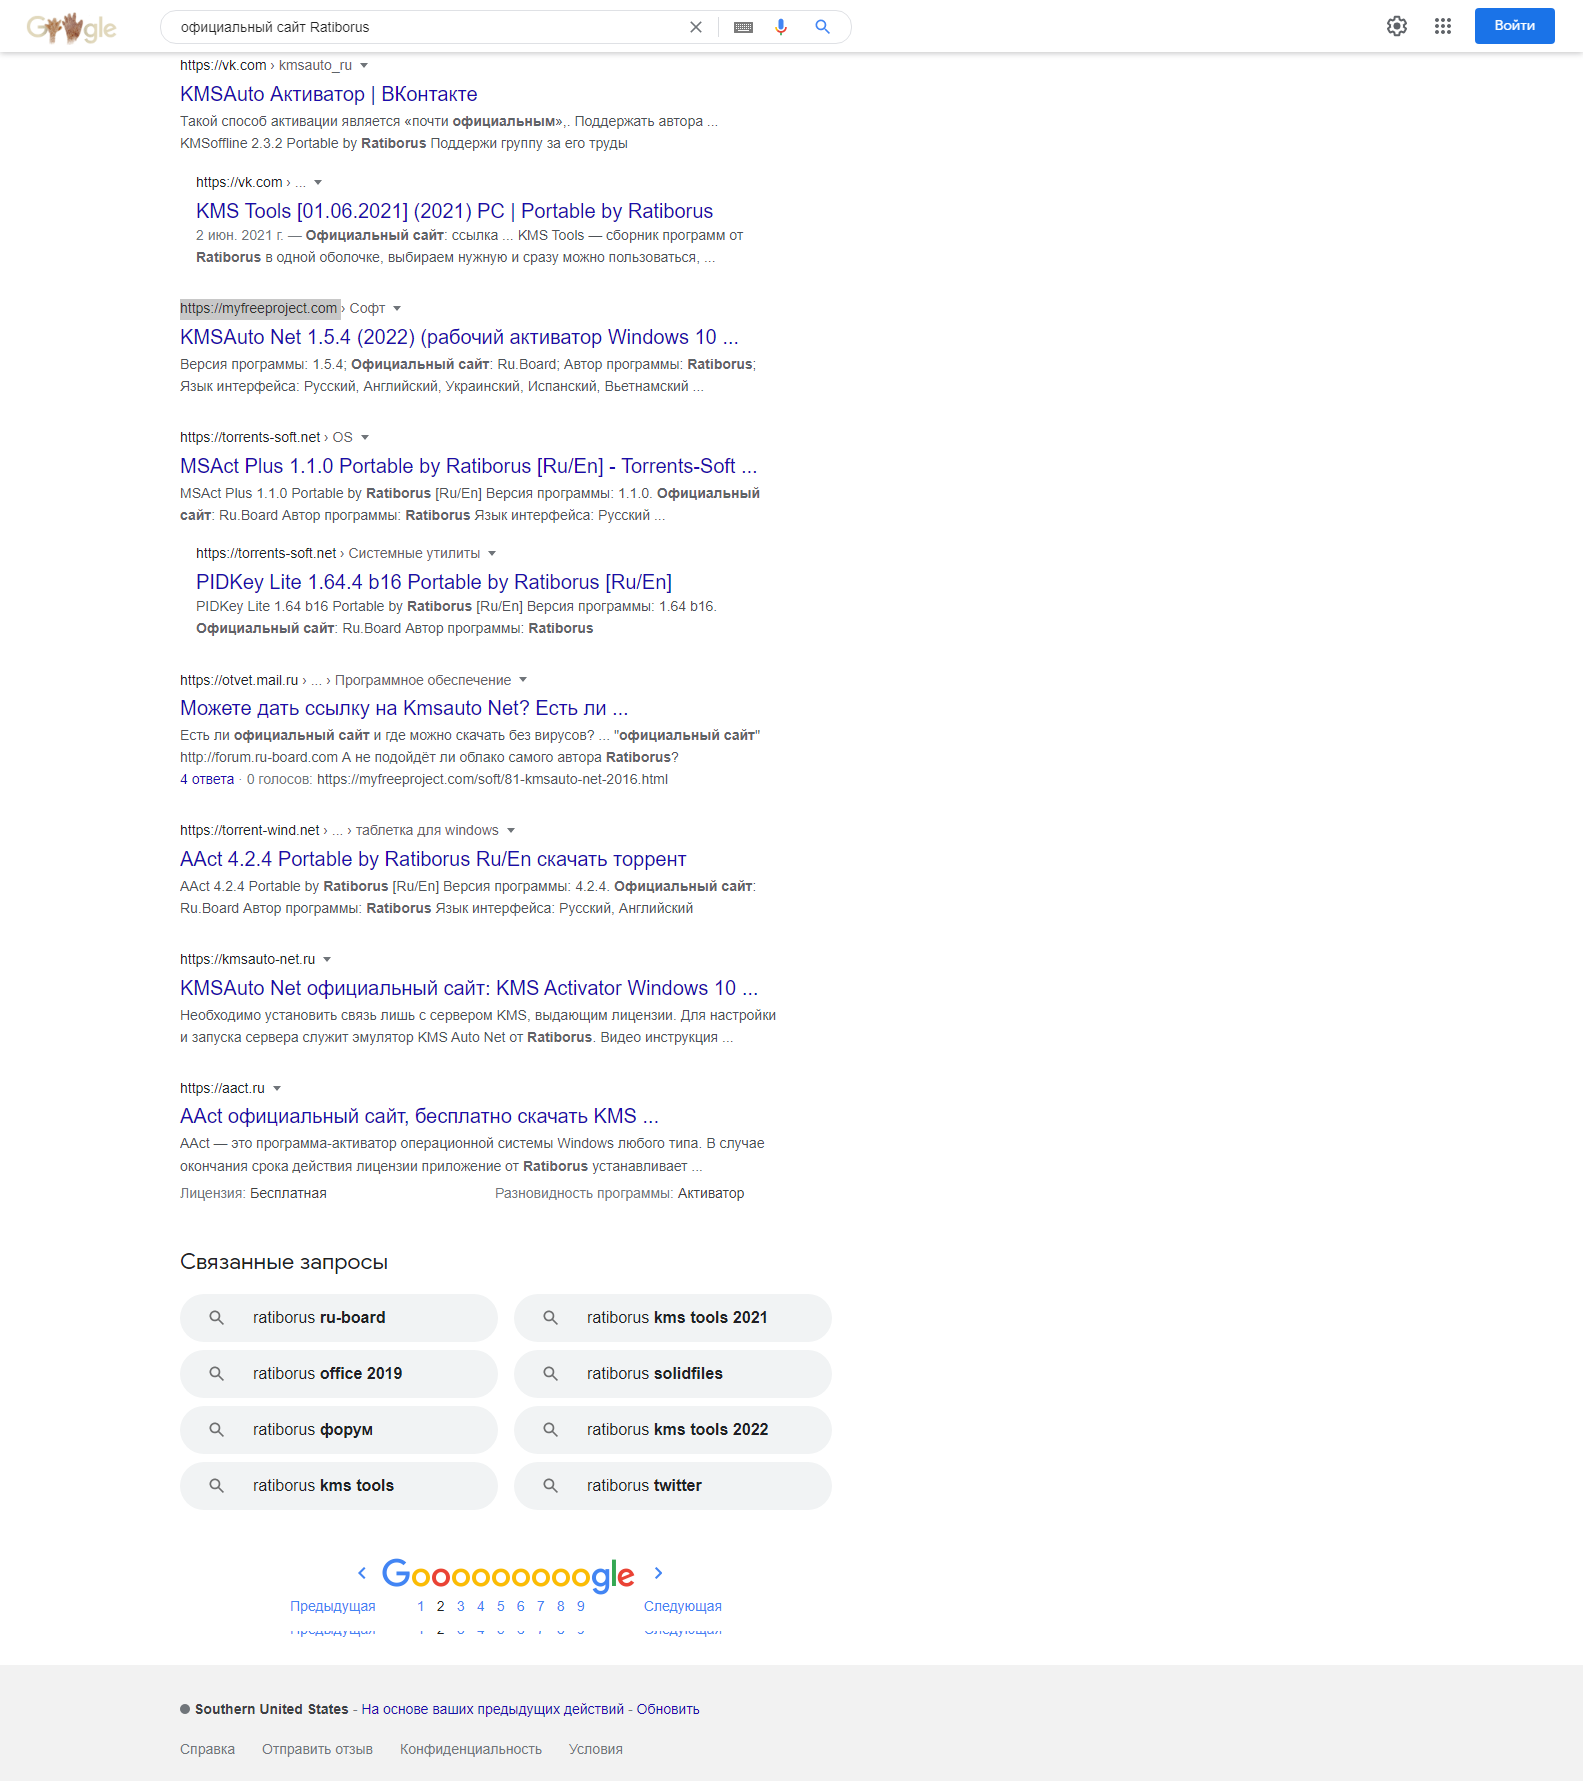Open the on-screen keyboard icon

point(743,27)
